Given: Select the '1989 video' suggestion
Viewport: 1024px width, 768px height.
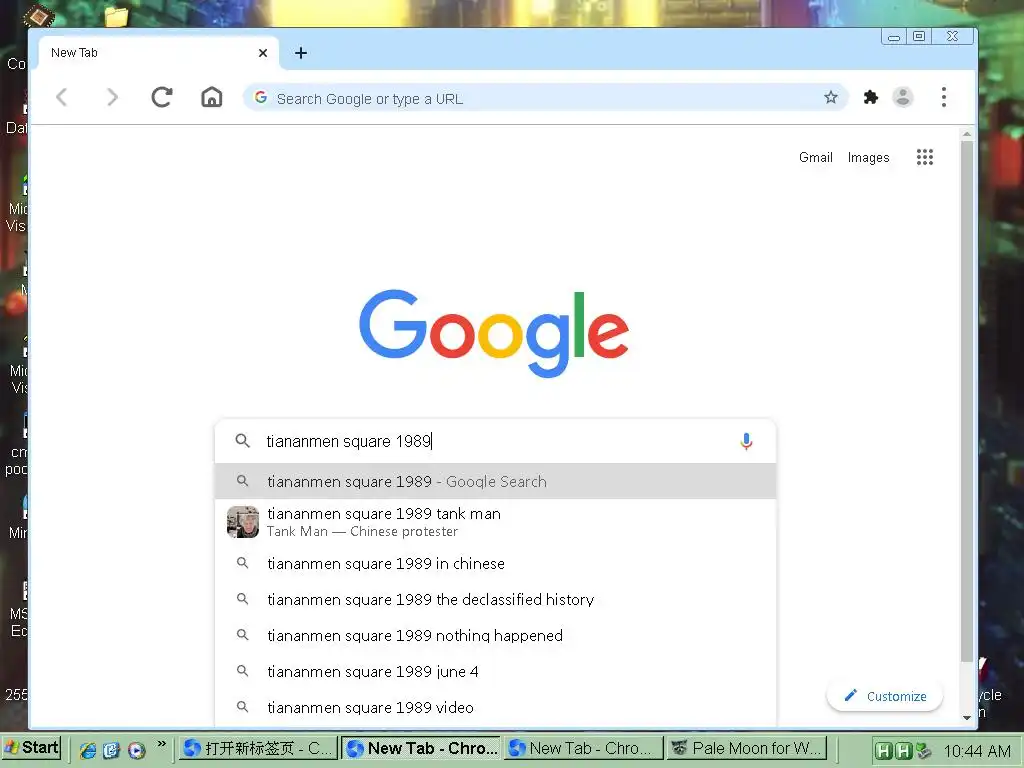Looking at the screenshot, I should [x=496, y=707].
